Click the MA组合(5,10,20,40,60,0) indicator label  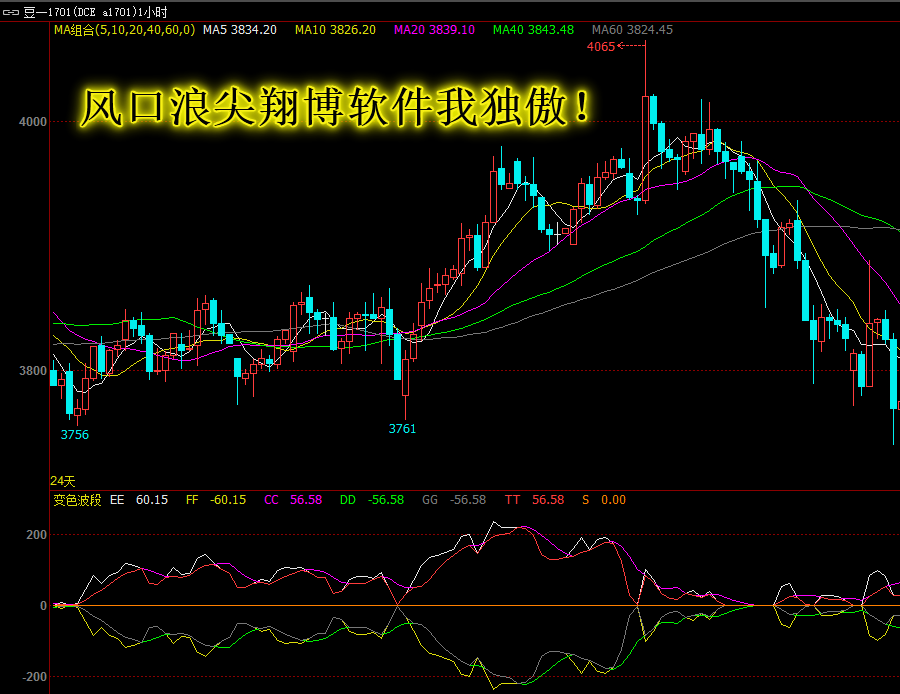(125, 30)
